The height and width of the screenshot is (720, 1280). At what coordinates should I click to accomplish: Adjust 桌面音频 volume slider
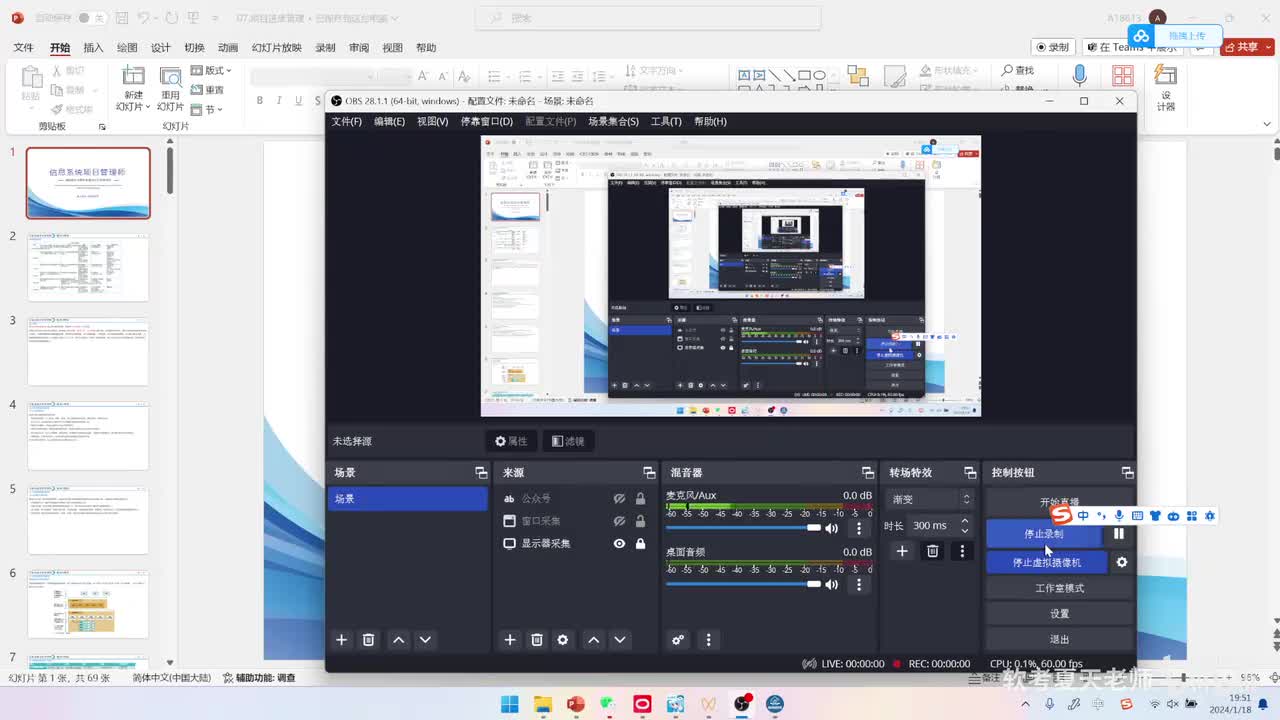(x=743, y=584)
